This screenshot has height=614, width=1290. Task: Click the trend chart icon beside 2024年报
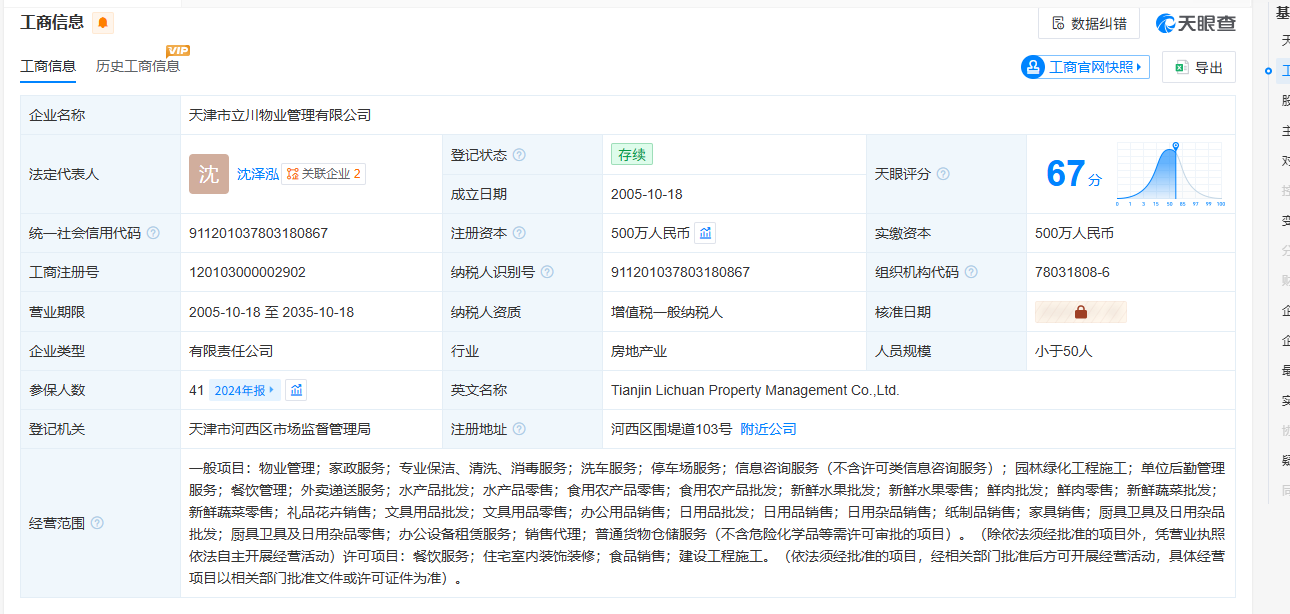[x=296, y=390]
